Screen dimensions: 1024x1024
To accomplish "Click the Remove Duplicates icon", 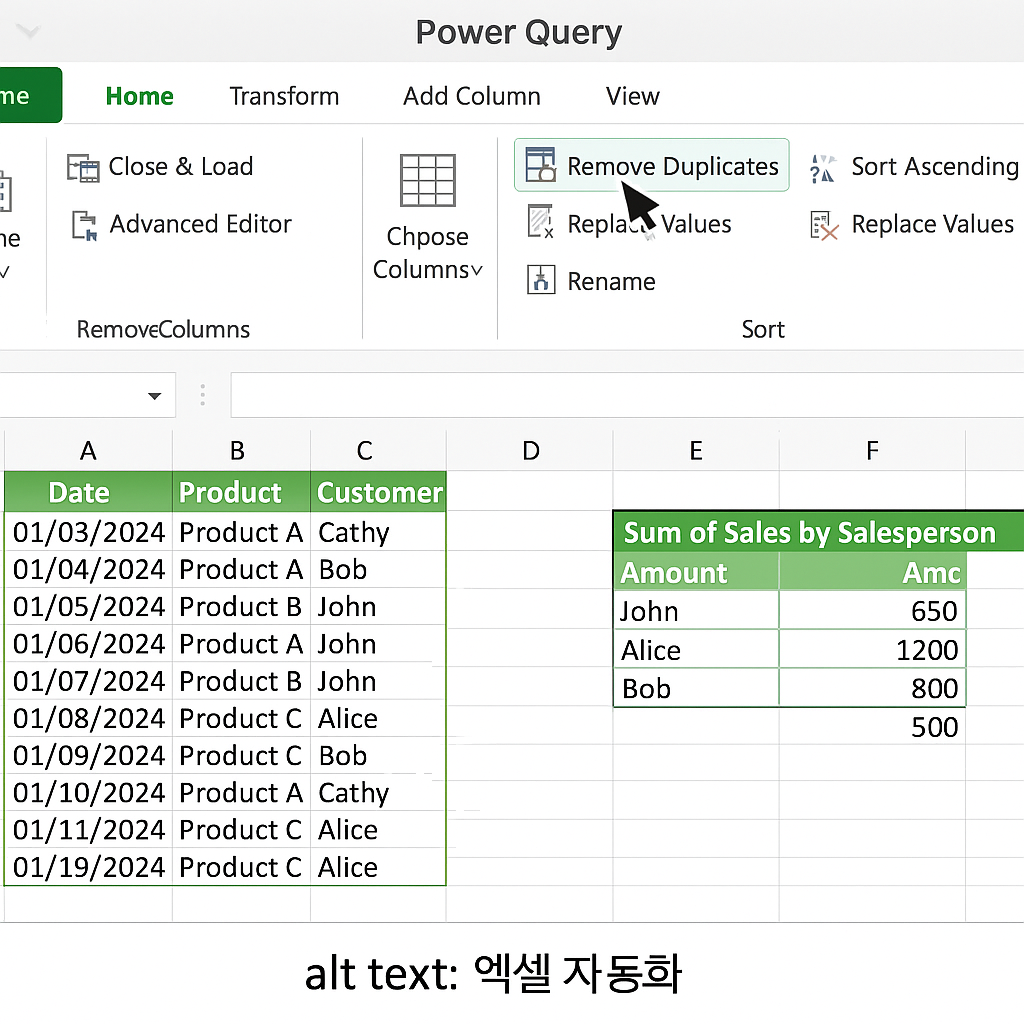I will (x=541, y=165).
